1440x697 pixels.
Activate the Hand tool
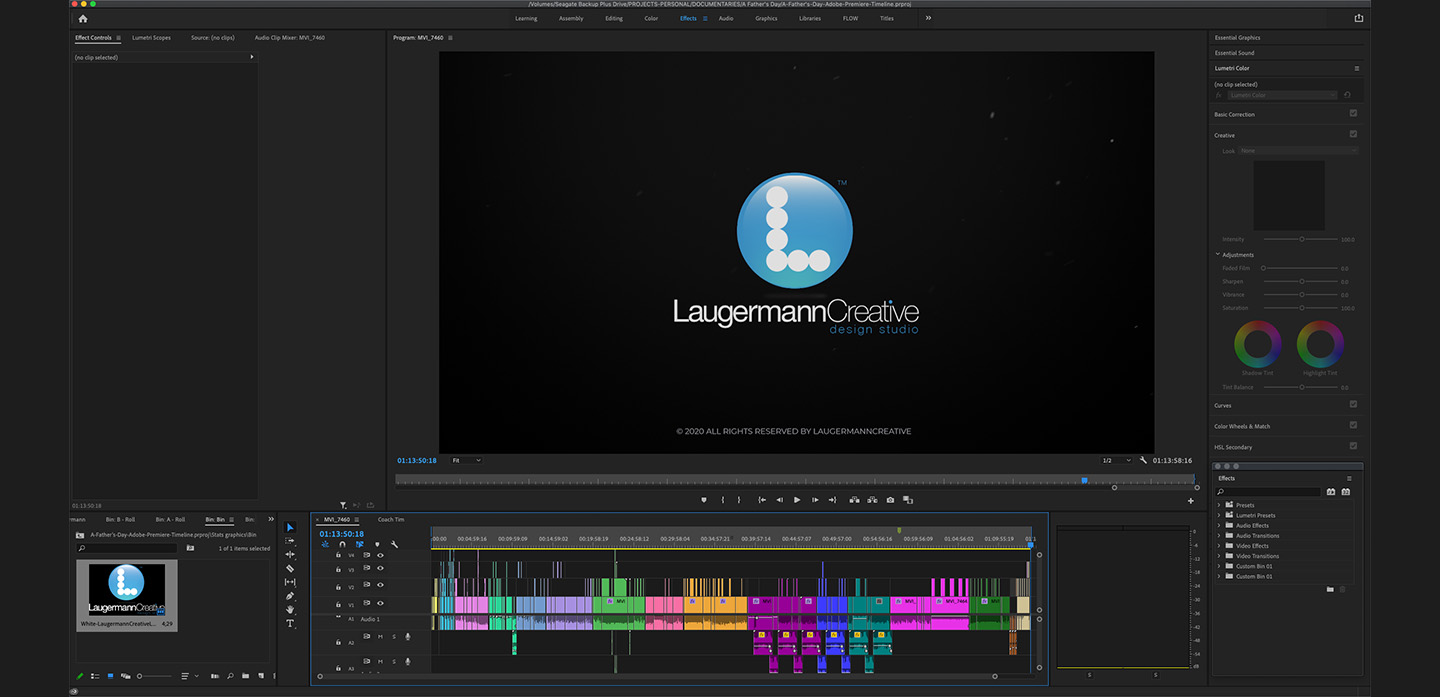click(290, 609)
